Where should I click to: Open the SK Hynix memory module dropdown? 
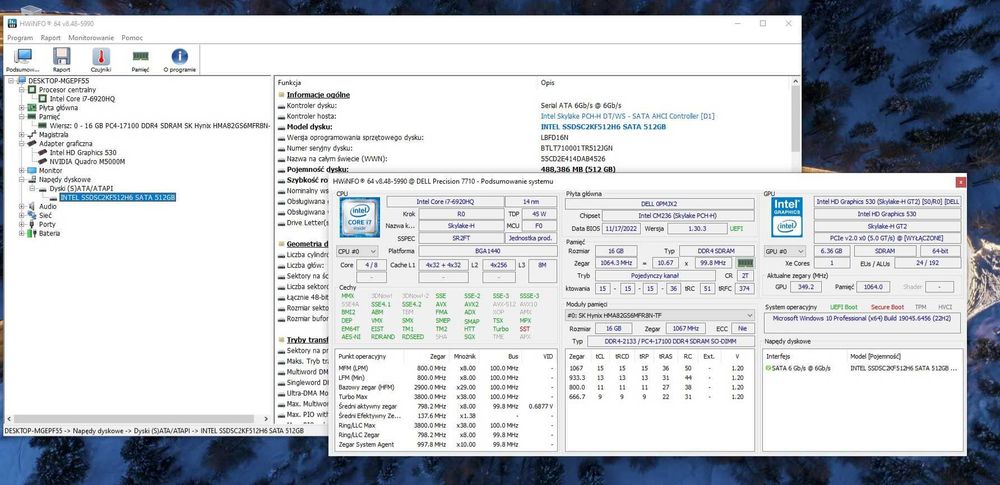click(x=660, y=316)
